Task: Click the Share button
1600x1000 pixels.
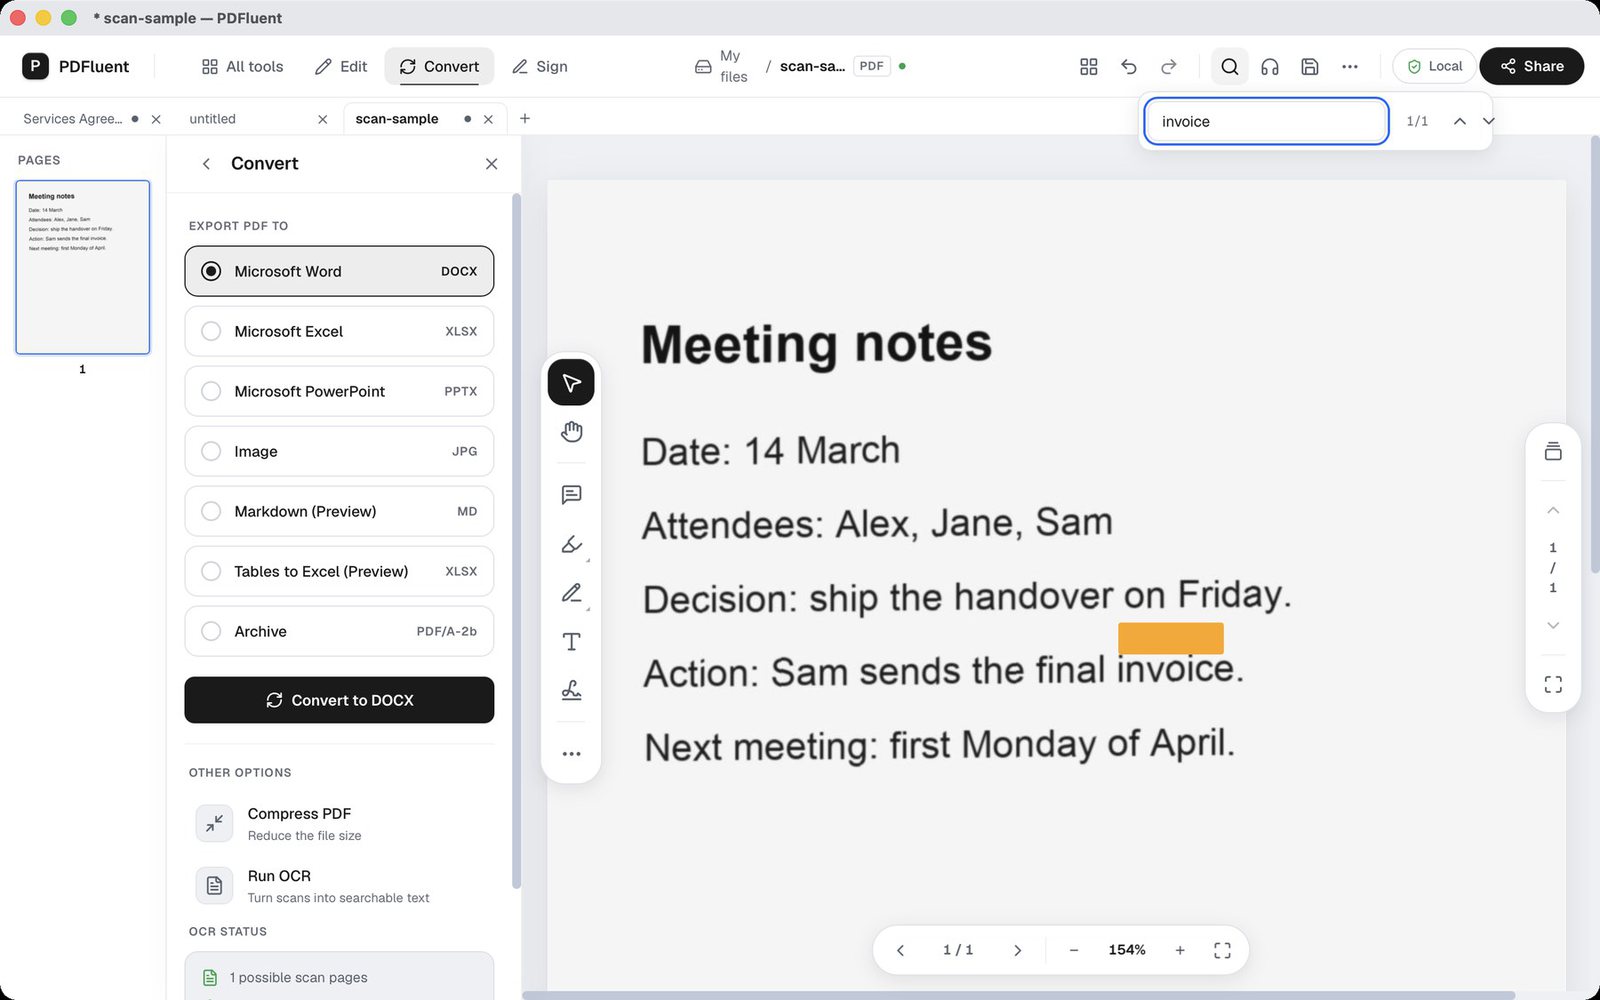Action: pos(1531,66)
